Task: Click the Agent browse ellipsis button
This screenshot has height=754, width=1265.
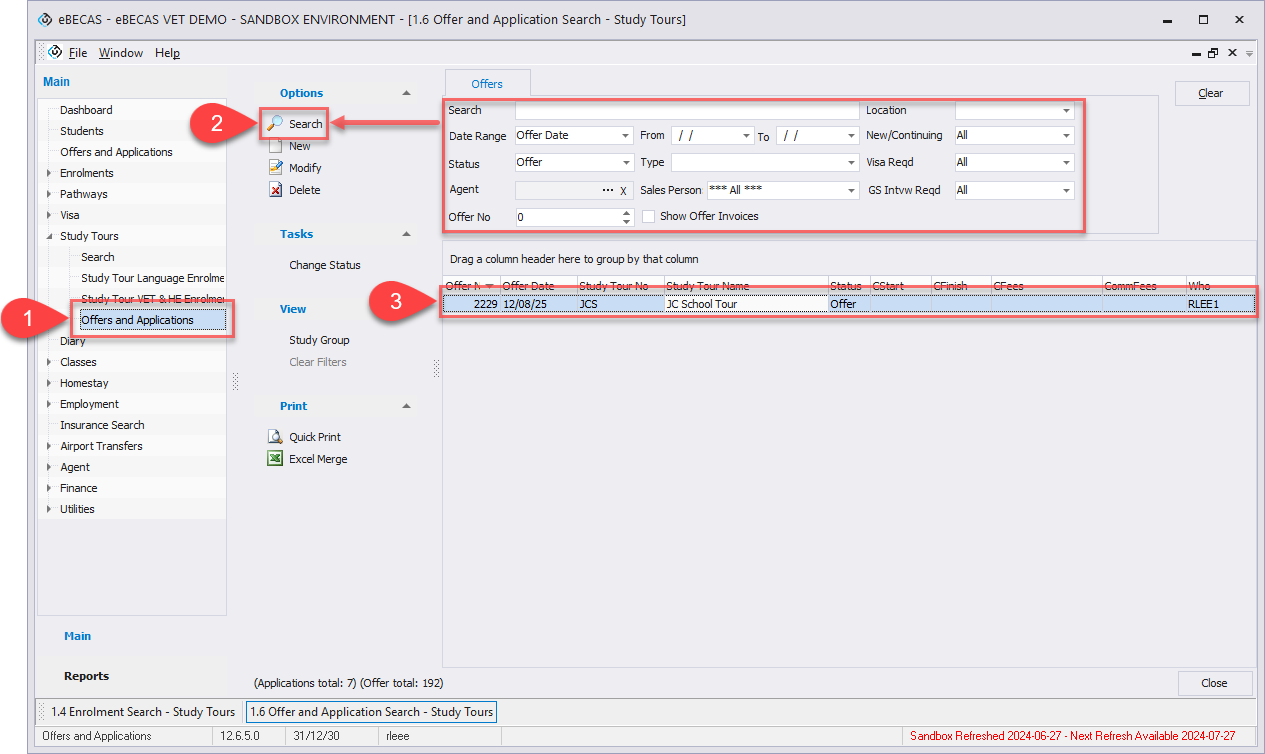Action: tap(607, 190)
